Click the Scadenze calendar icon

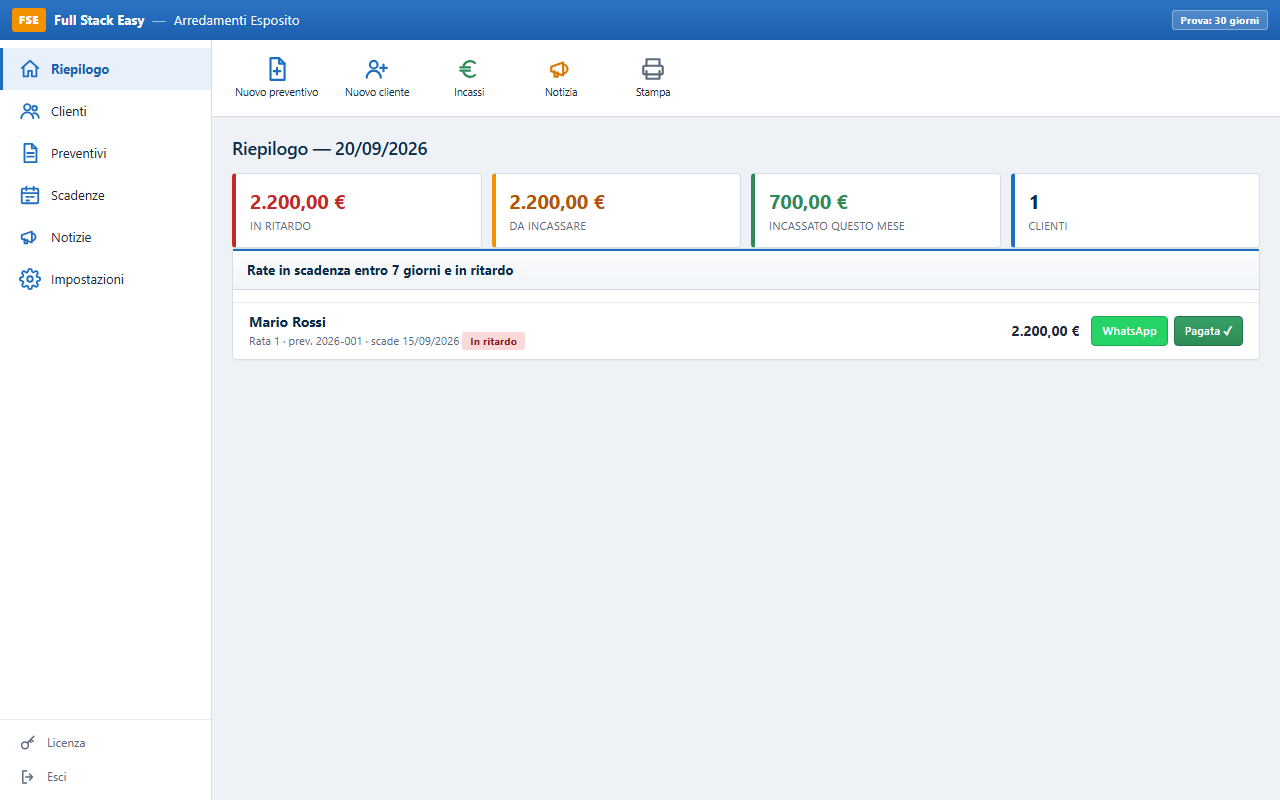[x=30, y=195]
